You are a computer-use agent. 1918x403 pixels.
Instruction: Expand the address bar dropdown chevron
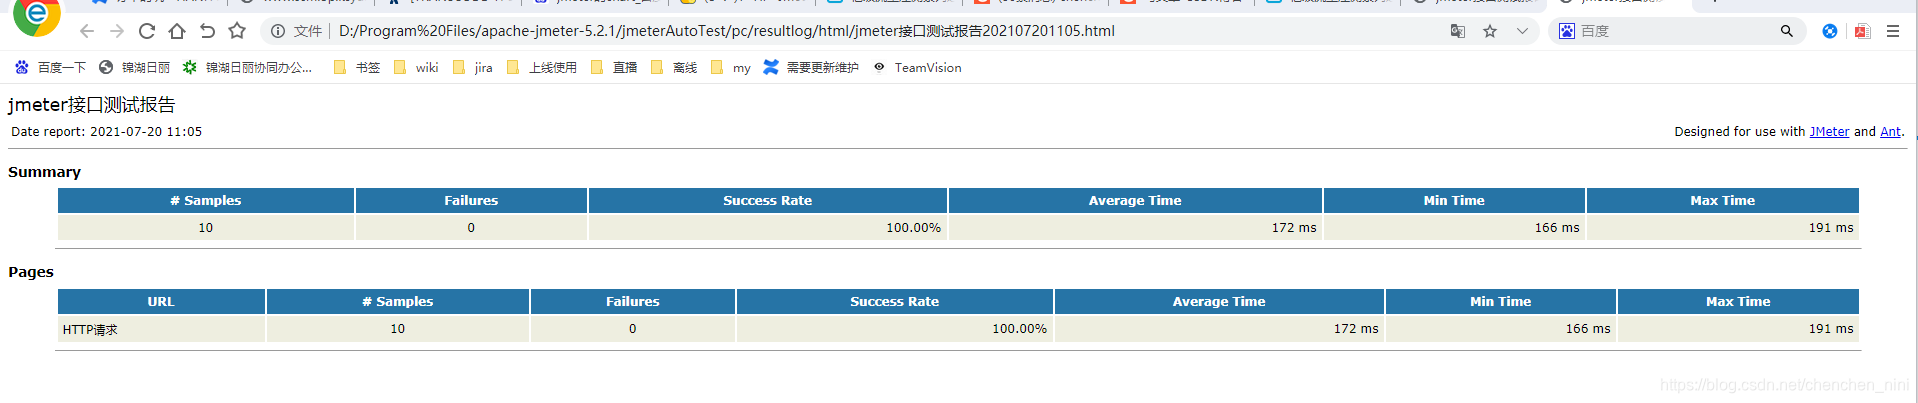pyautogui.click(x=1522, y=31)
